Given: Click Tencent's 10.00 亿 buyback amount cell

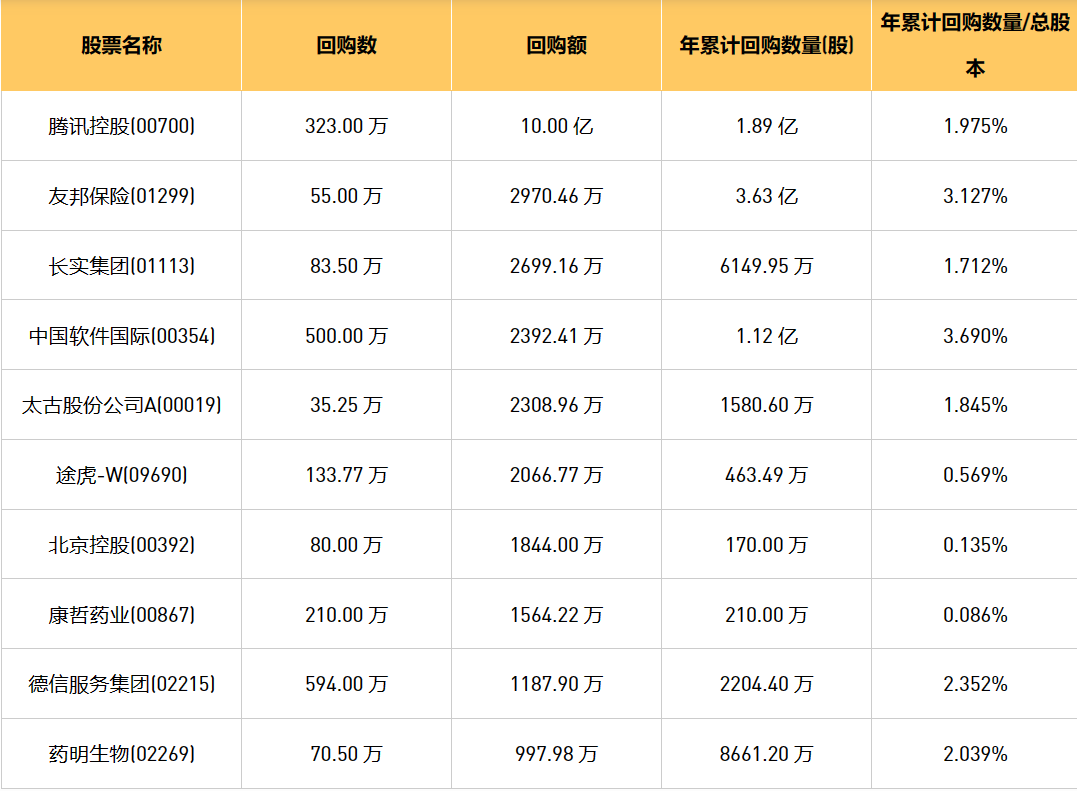Looking at the screenshot, I should click(556, 126).
